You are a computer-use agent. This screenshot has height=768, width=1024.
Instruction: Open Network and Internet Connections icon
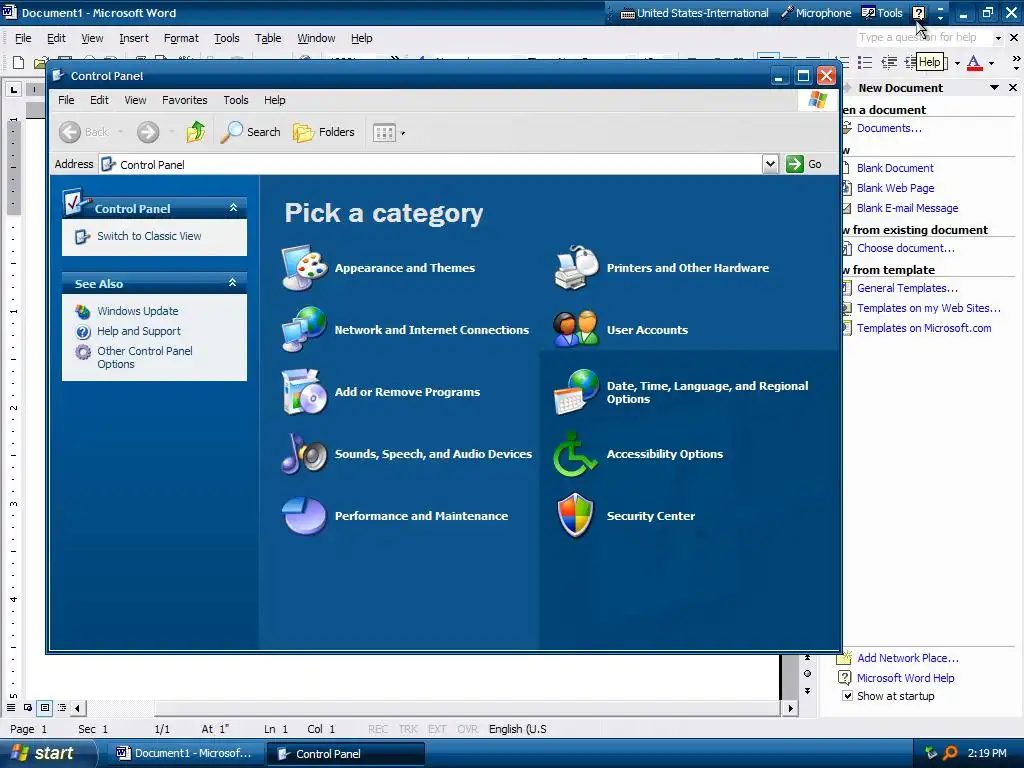tap(304, 329)
